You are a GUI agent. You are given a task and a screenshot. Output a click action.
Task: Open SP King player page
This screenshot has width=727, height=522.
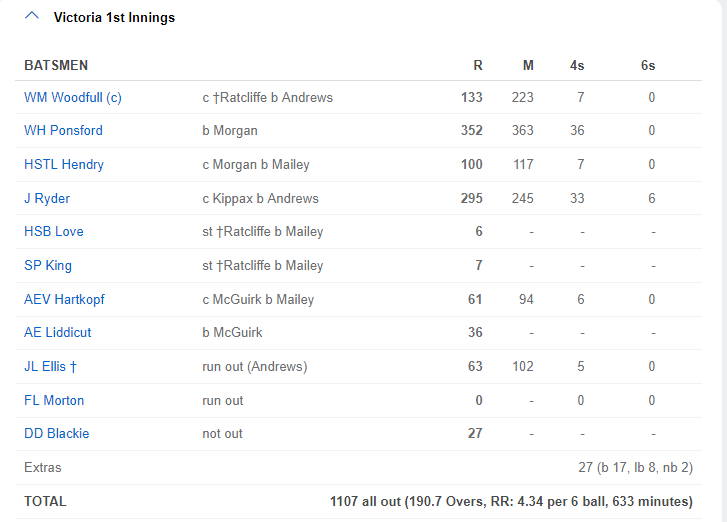48,266
